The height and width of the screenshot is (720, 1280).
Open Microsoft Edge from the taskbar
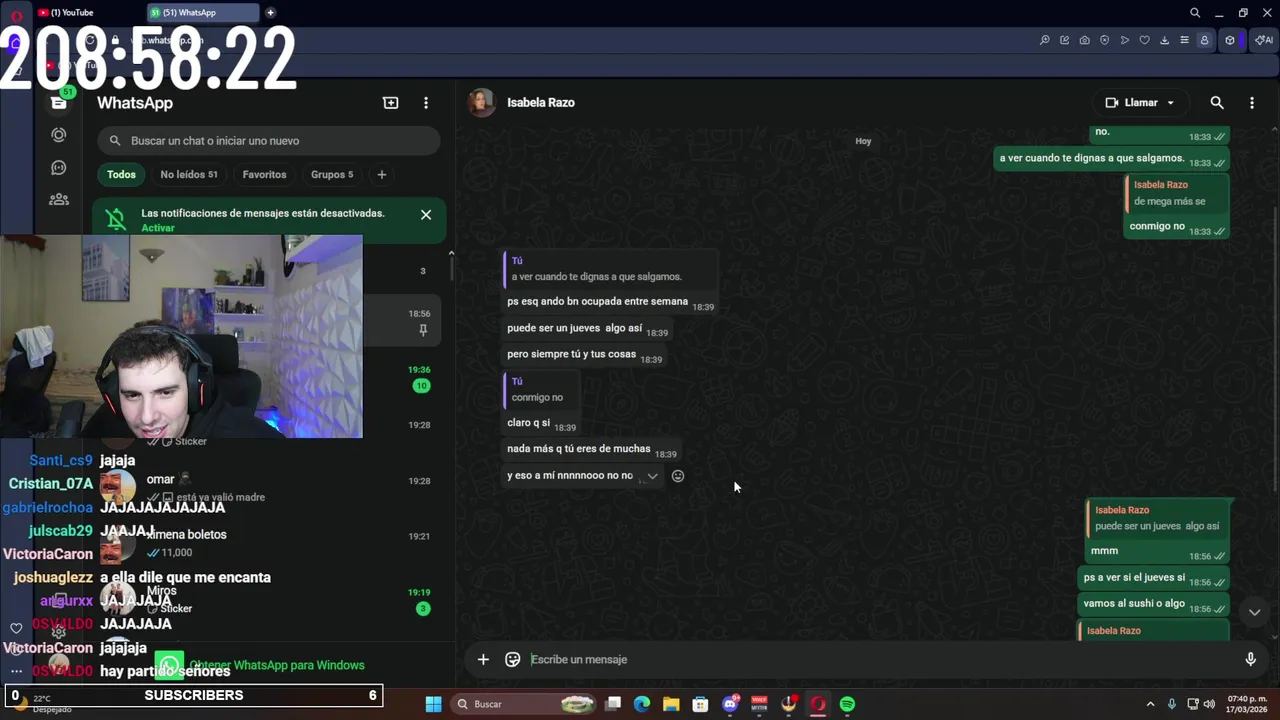(x=642, y=704)
